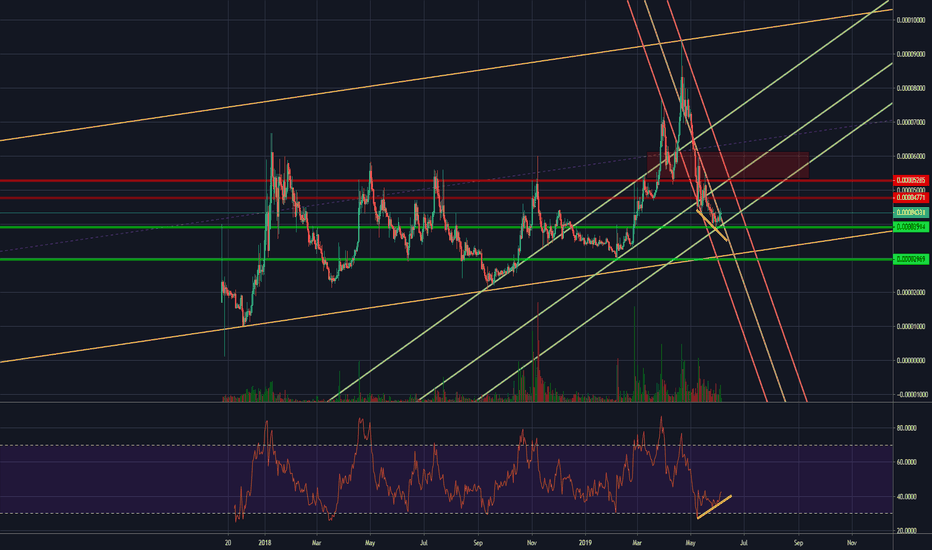Image resolution: width=932 pixels, height=550 pixels.
Task: Click the Mar label following 2019
Action: [x=637, y=543]
